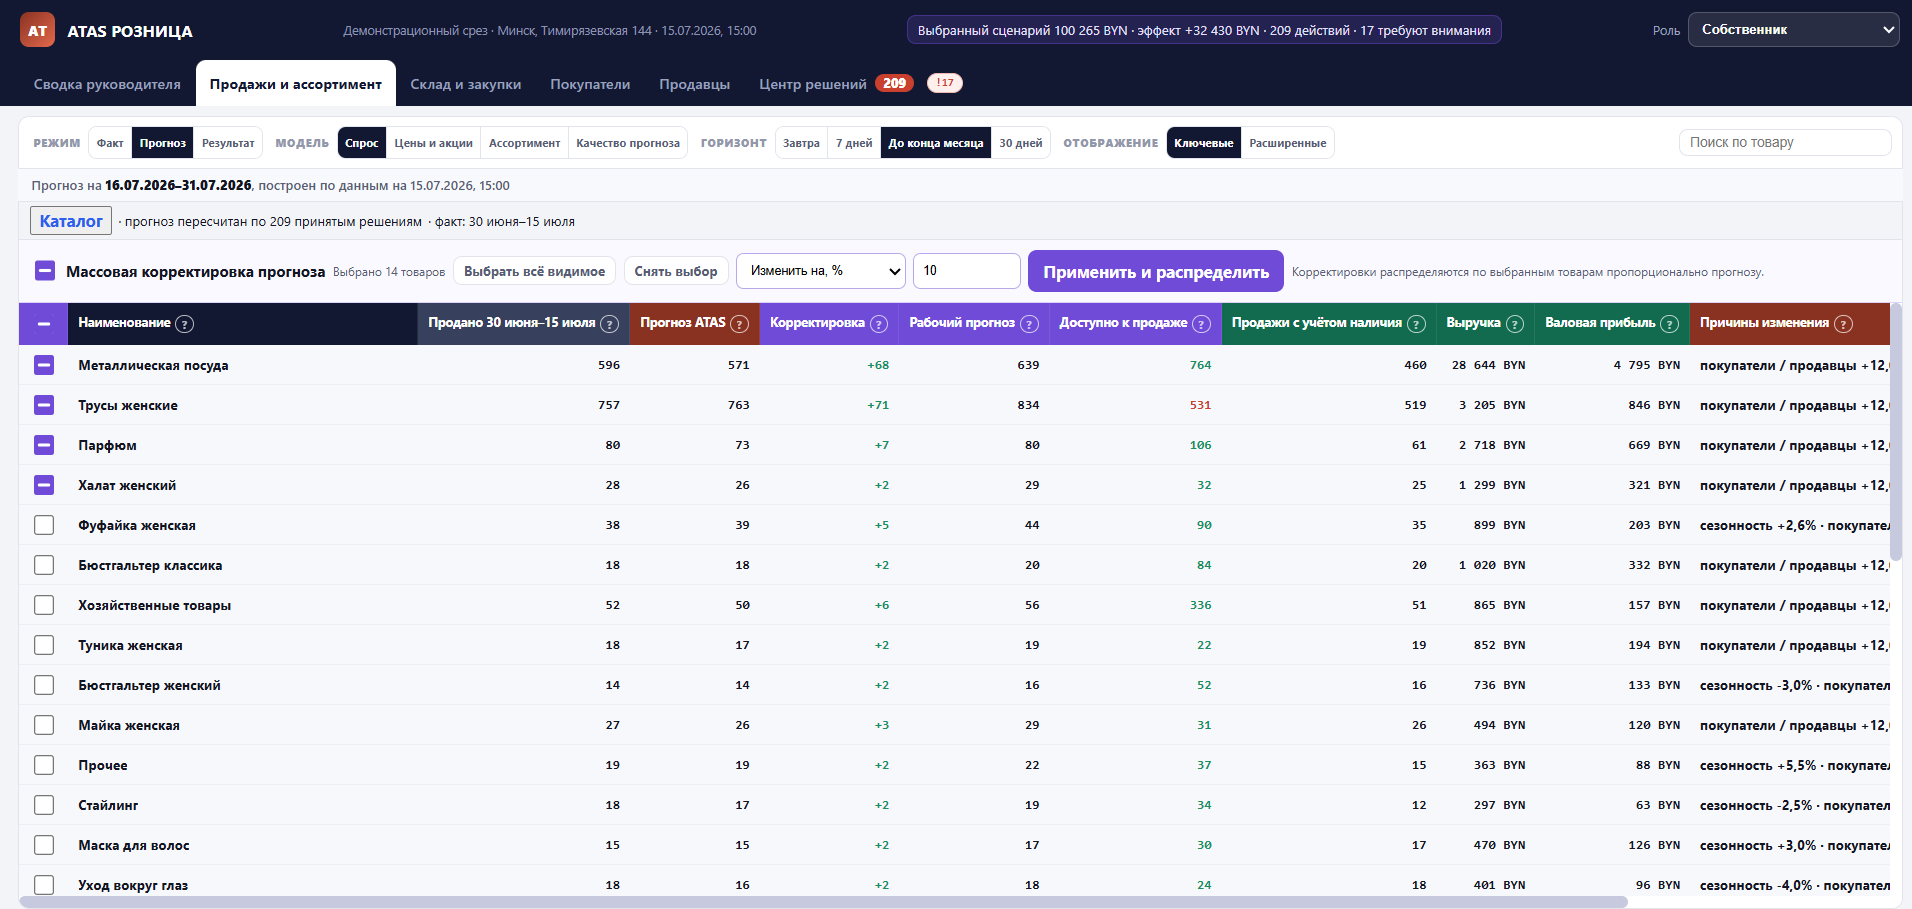This screenshot has height=909, width=1912.
Task: Click the red 209 badge in Центр решений
Action: [895, 83]
